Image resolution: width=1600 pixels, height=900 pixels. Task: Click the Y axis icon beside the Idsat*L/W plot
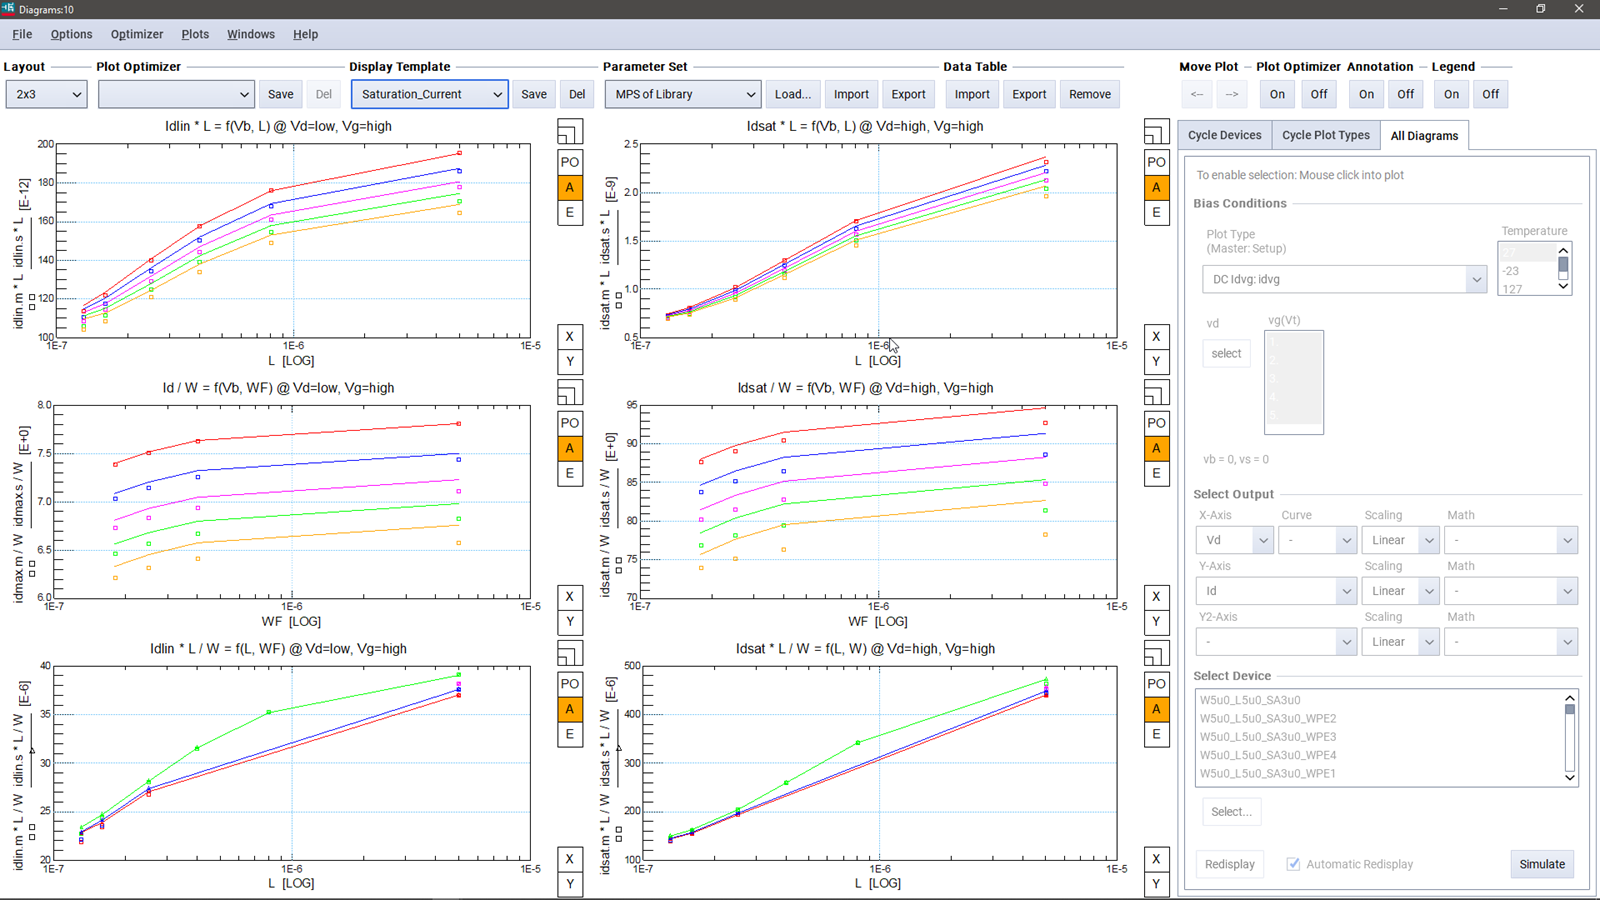click(1156, 884)
